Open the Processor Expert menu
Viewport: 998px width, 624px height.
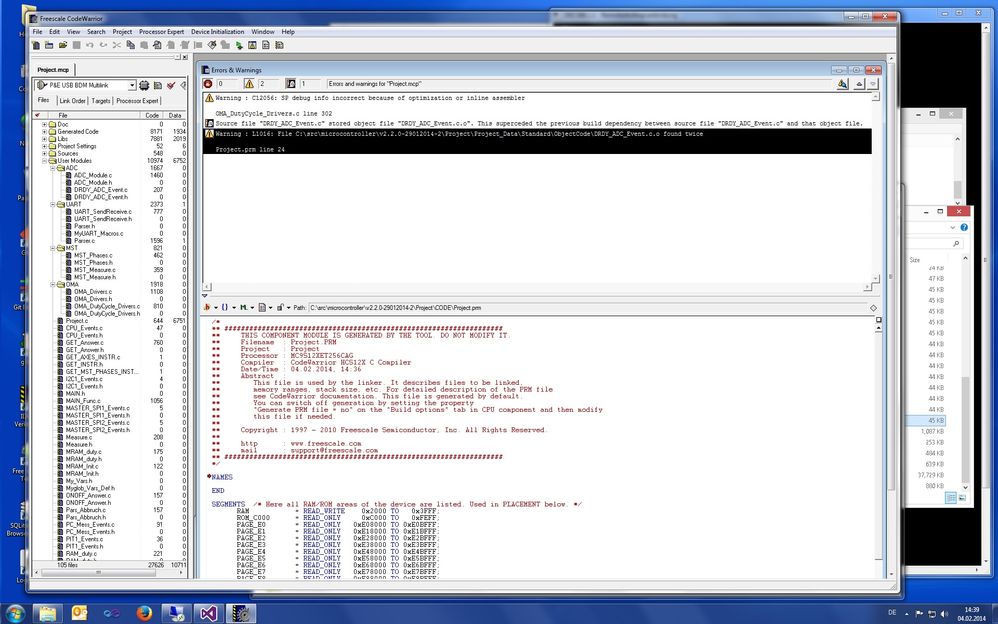coord(161,32)
